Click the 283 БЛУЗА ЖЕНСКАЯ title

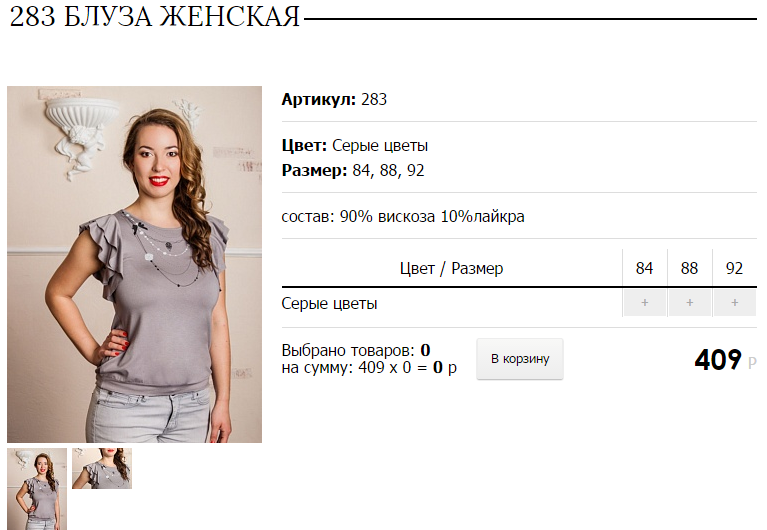[155, 17]
